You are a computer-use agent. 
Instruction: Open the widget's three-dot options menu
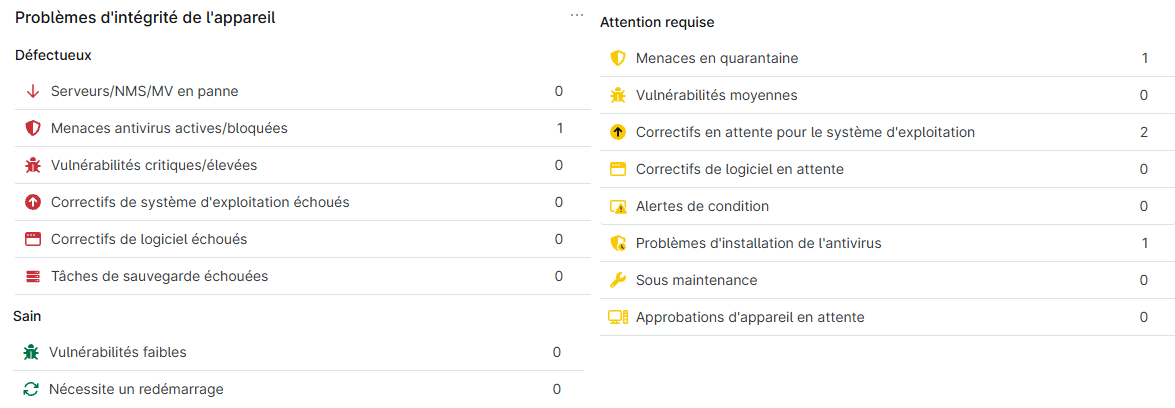pos(577,16)
